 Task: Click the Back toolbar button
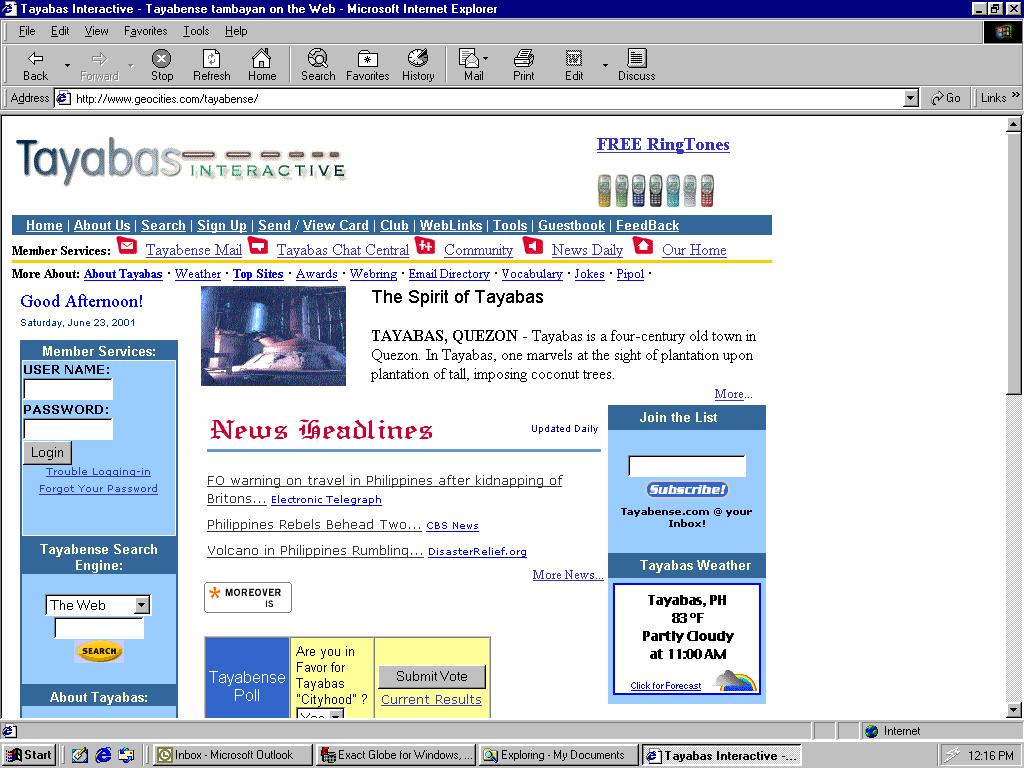[35, 65]
